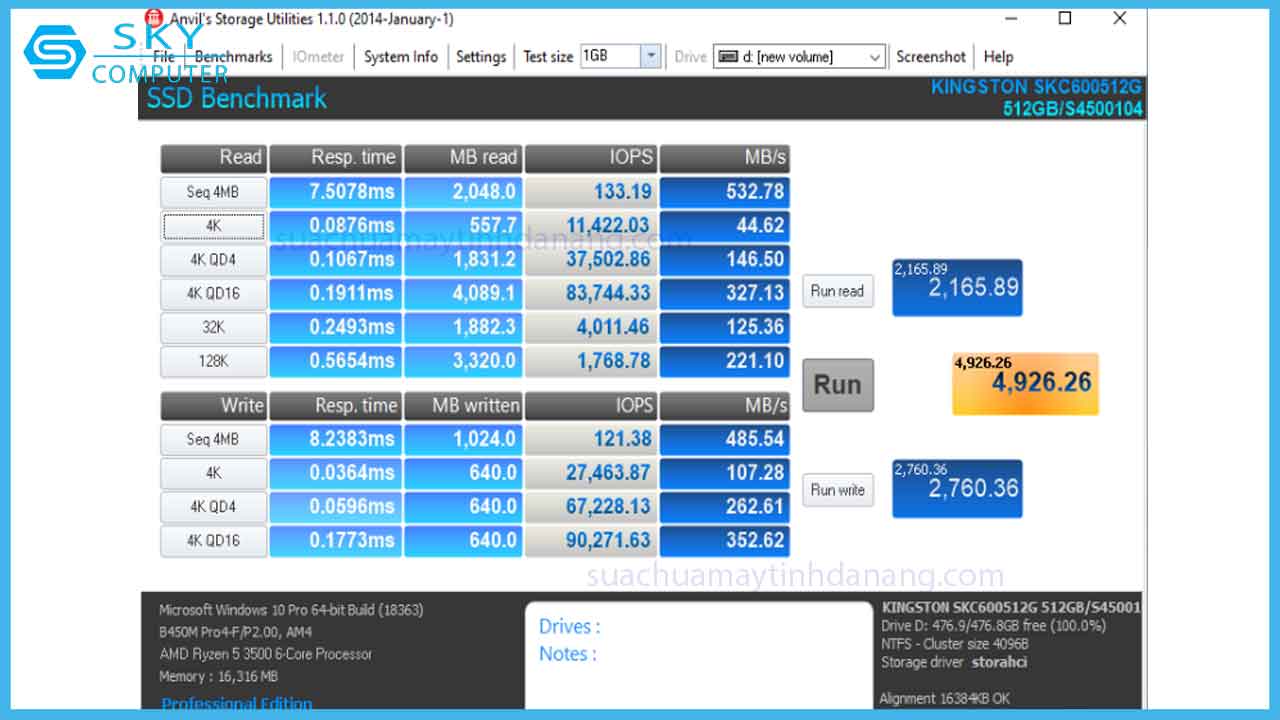Image resolution: width=1280 pixels, height=720 pixels.
Task: Open the Help menu
Action: [x=998, y=57]
